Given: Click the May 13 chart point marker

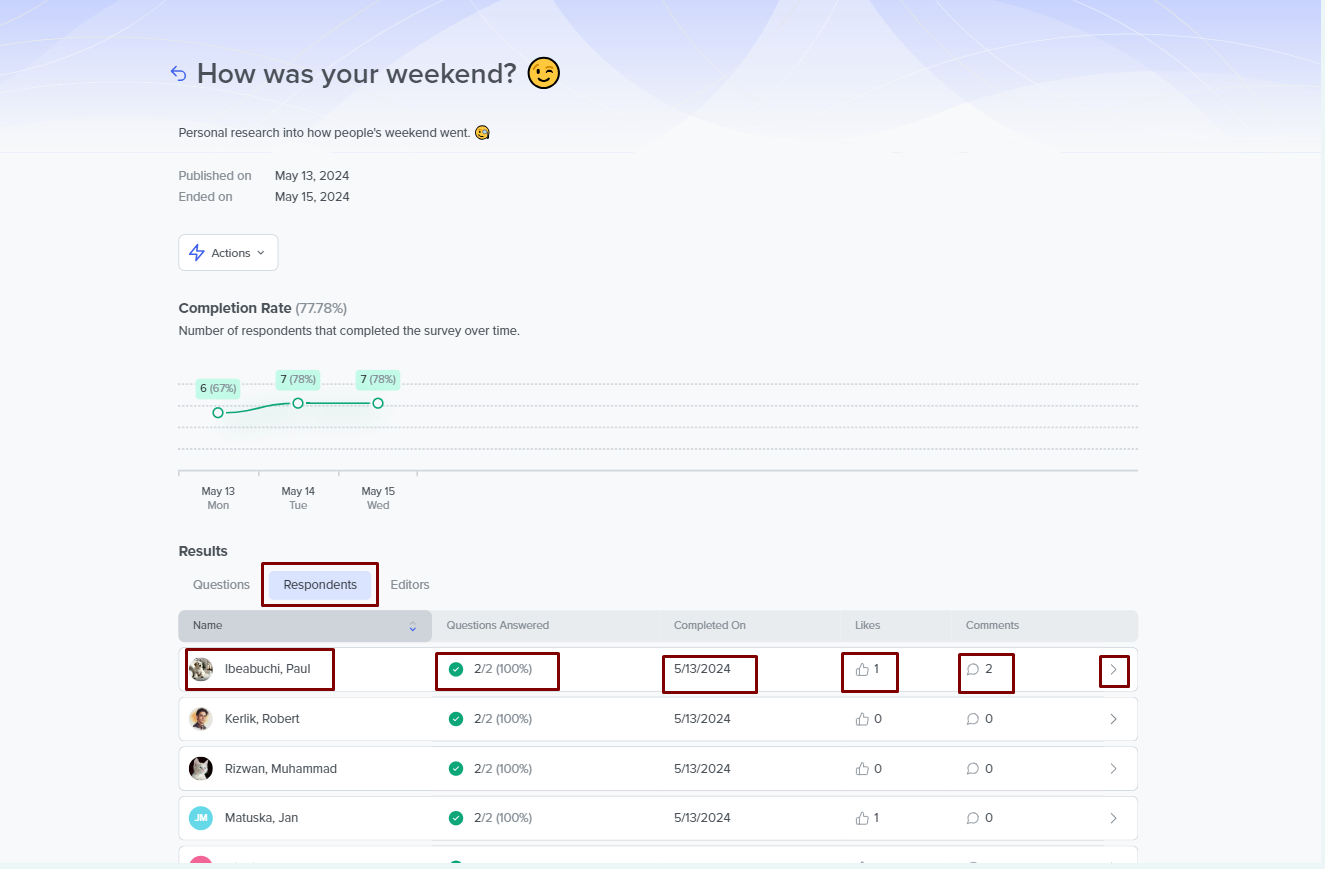Looking at the screenshot, I should pyautogui.click(x=218, y=412).
